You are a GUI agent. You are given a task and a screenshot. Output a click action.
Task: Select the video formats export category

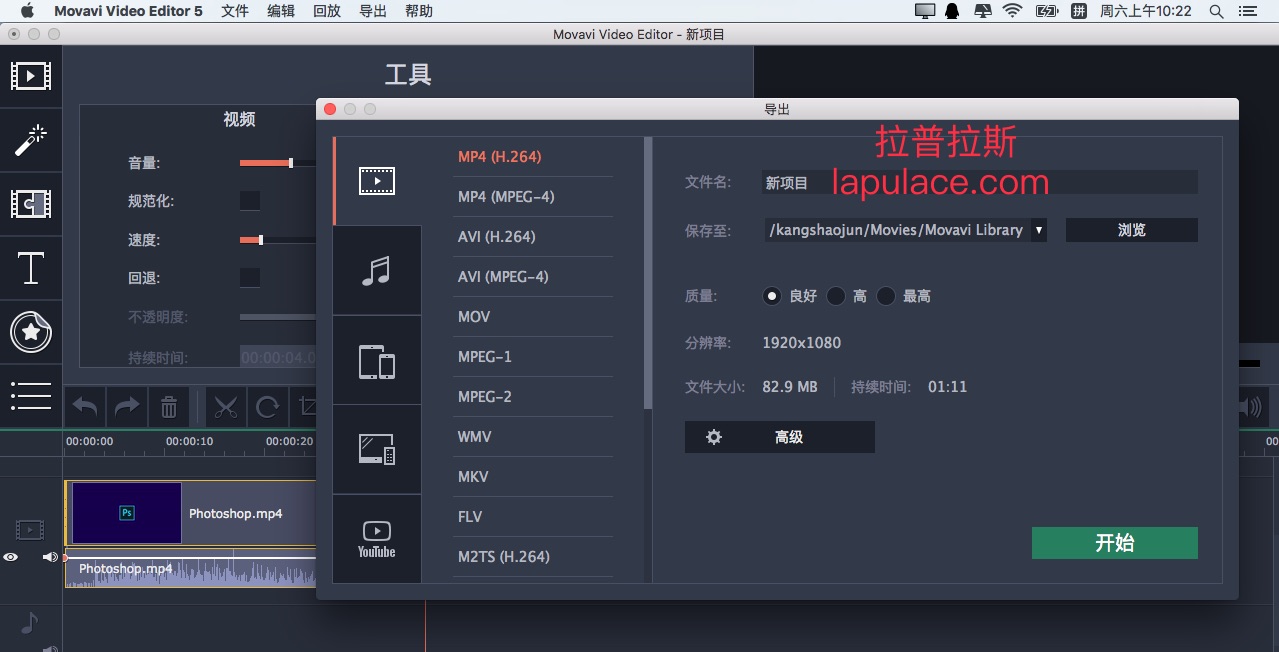coord(377,181)
